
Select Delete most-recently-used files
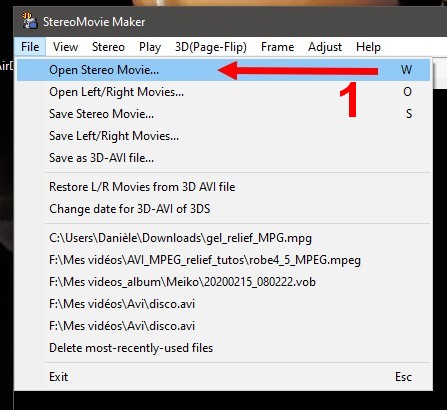point(224,348)
